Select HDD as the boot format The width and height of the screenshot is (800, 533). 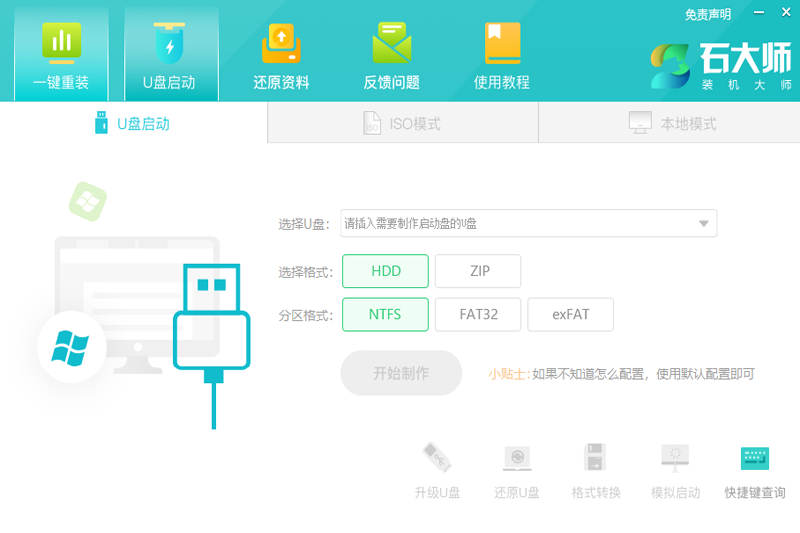[385, 271]
